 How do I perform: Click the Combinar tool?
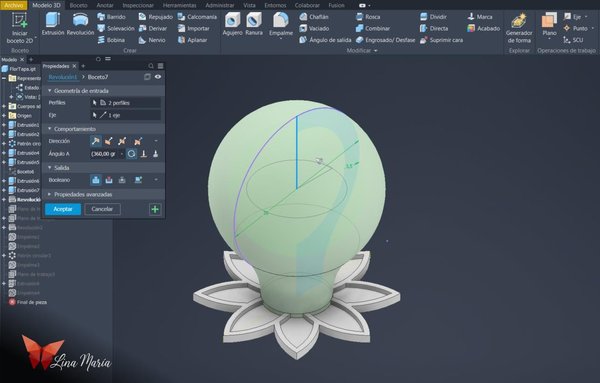[x=373, y=28]
